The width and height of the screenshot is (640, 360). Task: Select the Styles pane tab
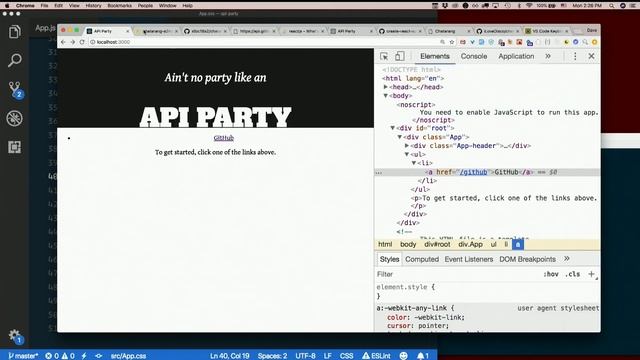point(389,259)
